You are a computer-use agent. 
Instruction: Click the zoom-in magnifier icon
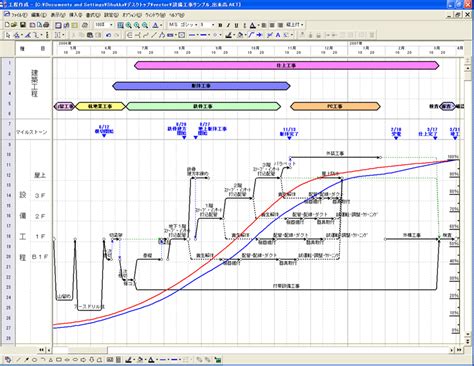[x=129, y=25]
